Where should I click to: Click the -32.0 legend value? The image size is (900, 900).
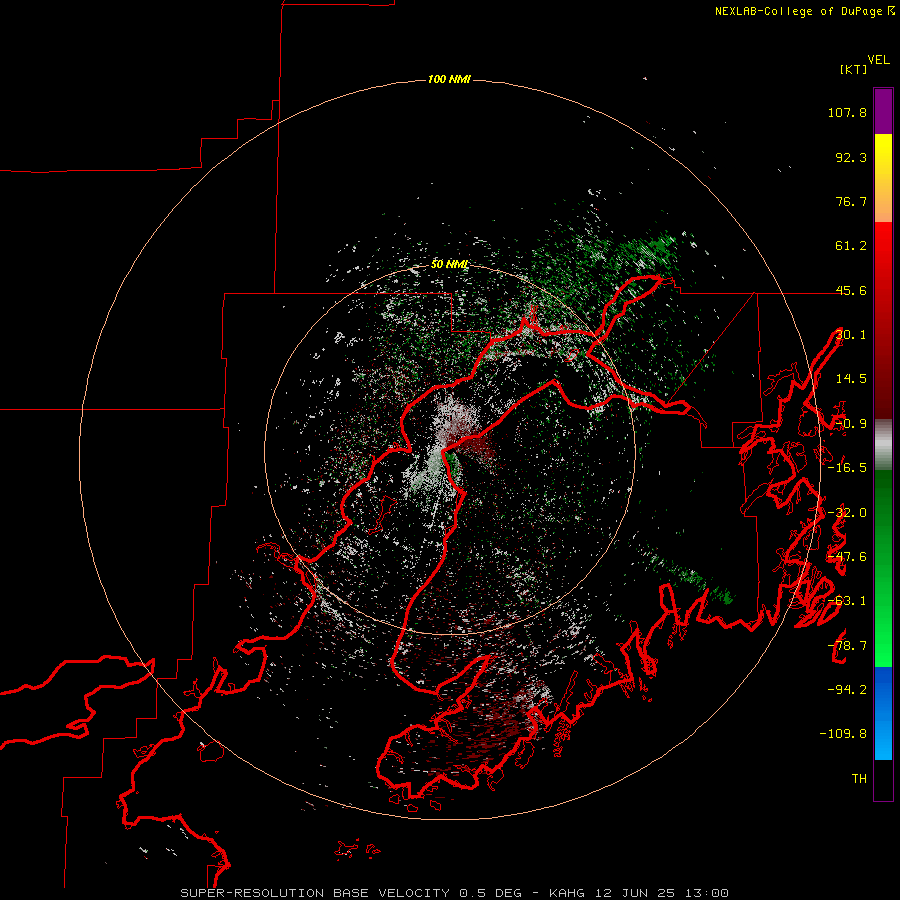[847, 513]
